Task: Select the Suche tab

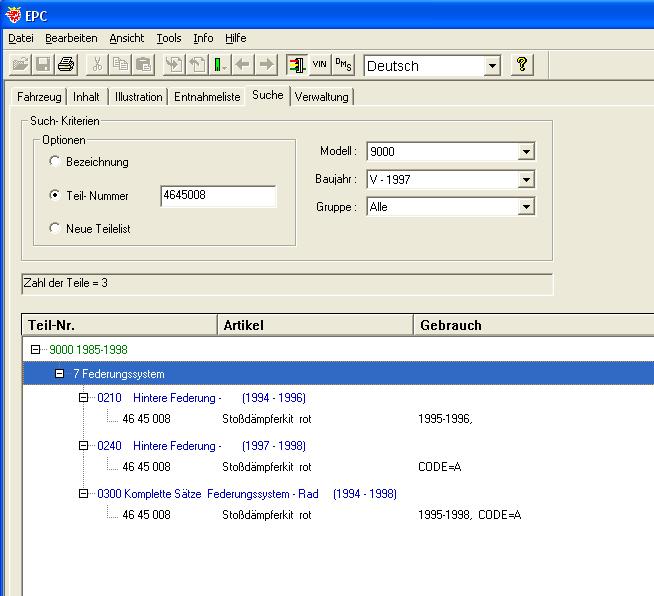Action: [x=268, y=95]
